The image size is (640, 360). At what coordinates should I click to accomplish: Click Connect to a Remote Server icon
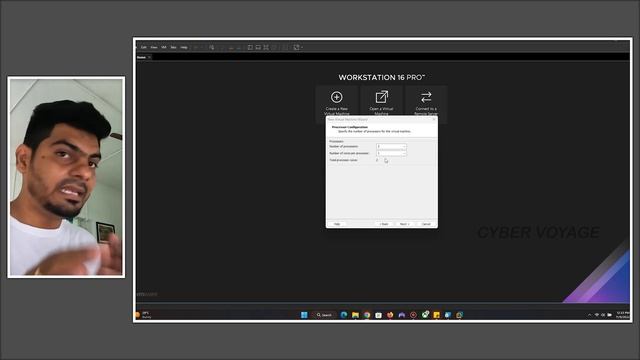pyautogui.click(x=426, y=97)
